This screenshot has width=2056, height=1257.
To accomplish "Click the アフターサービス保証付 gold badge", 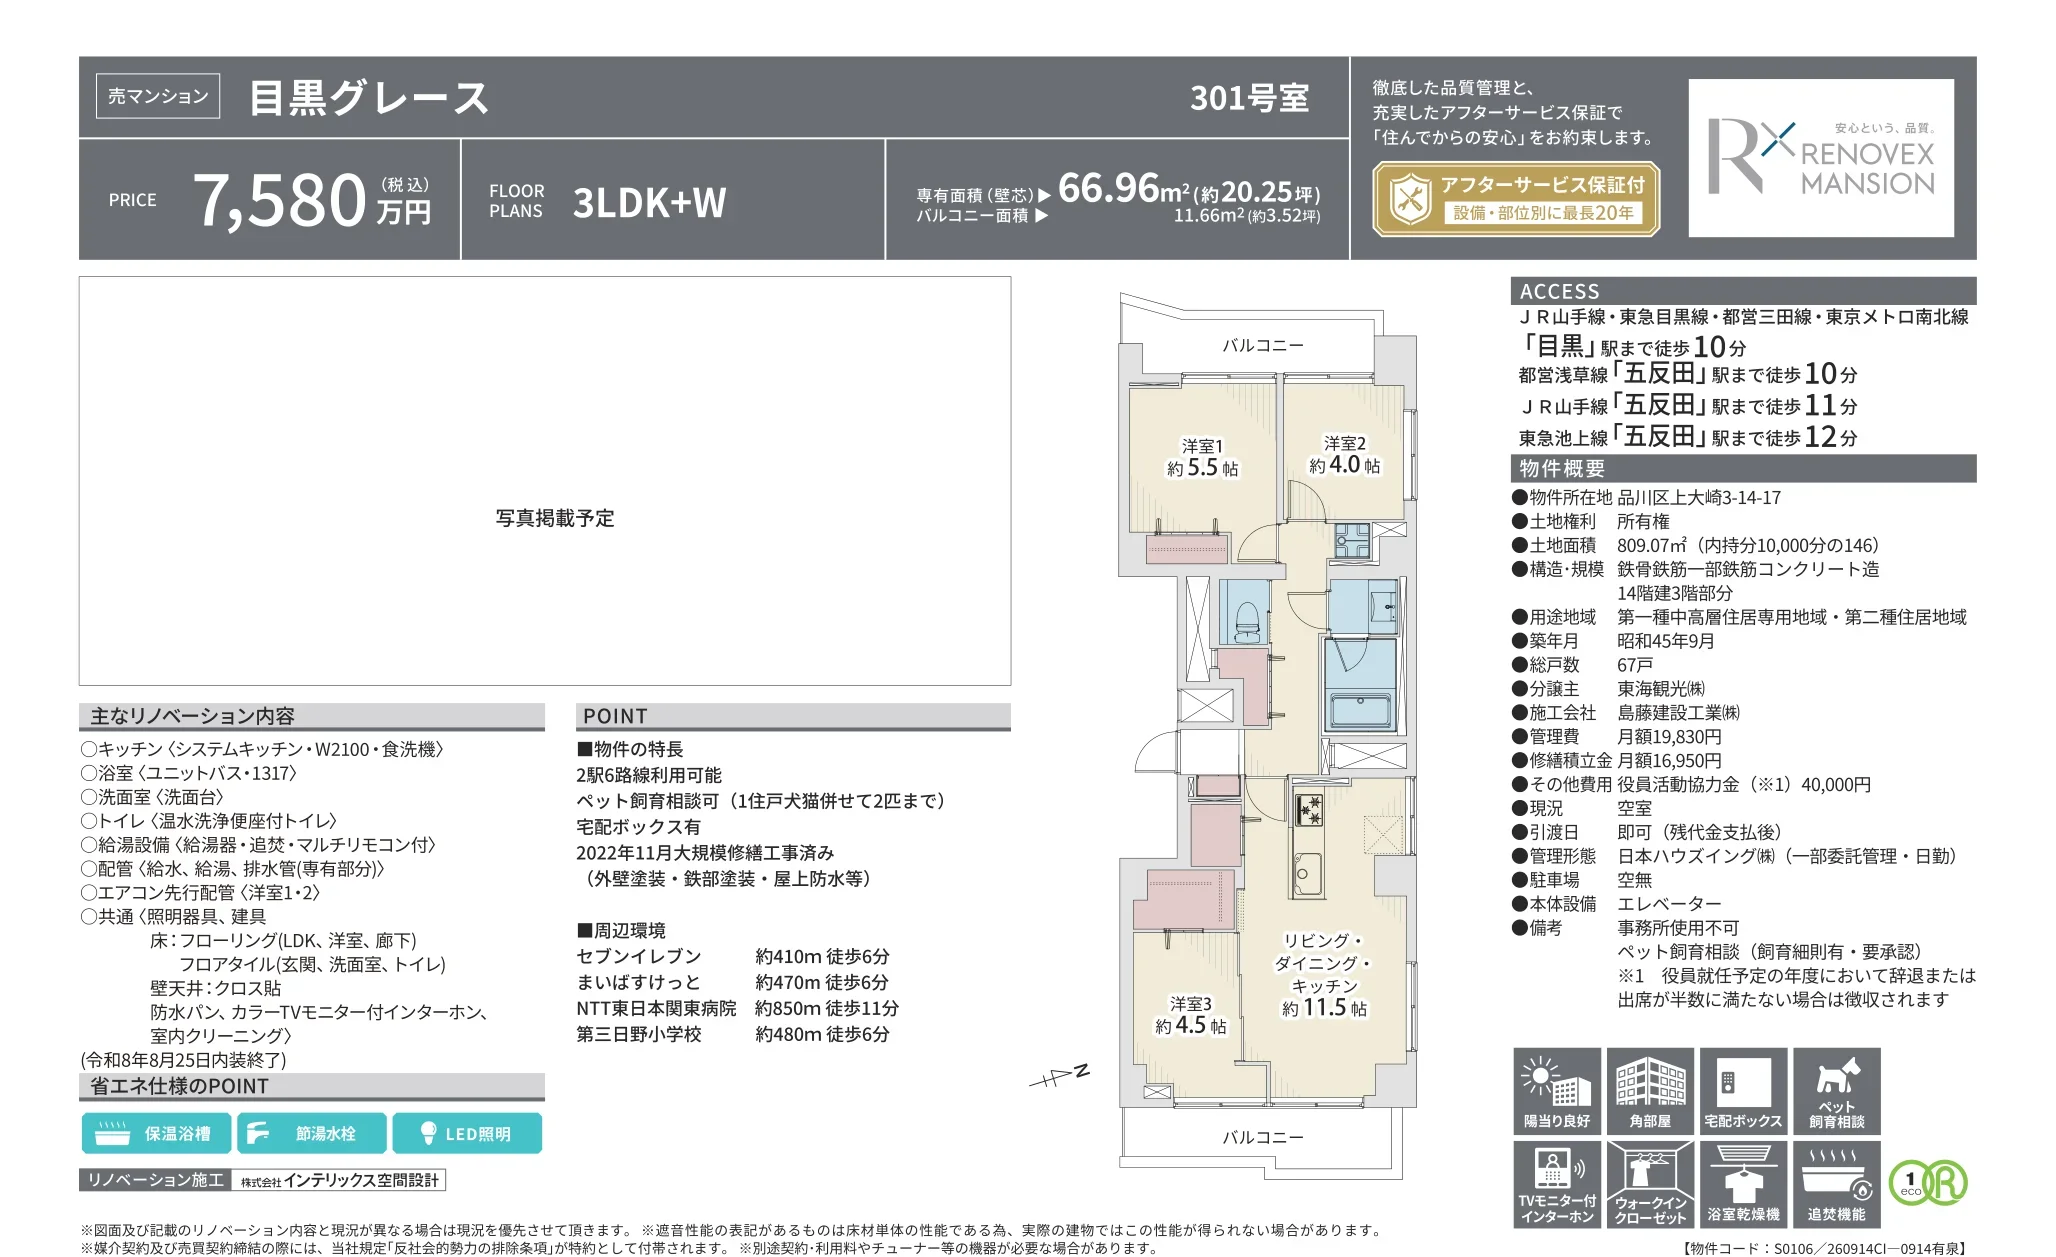I will pyautogui.click(x=1516, y=199).
